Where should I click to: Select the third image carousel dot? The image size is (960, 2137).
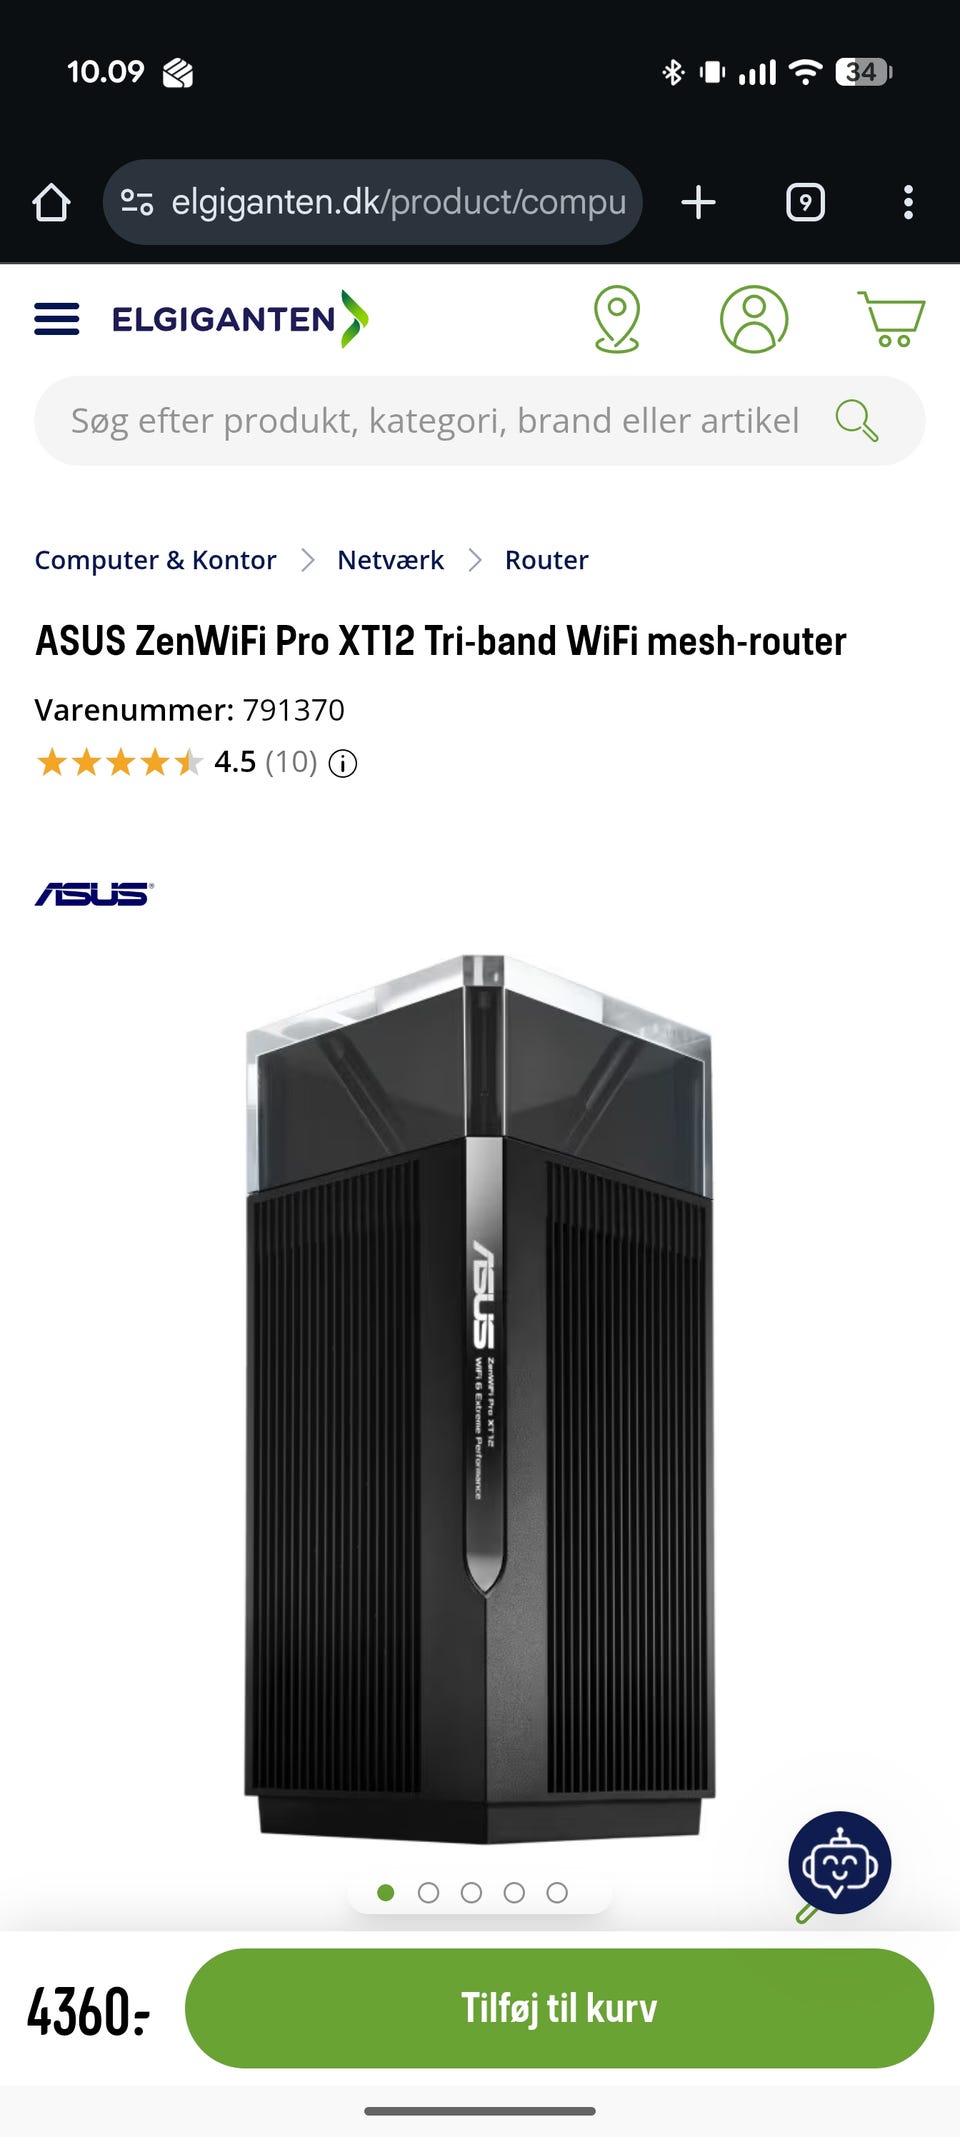pos(471,1893)
